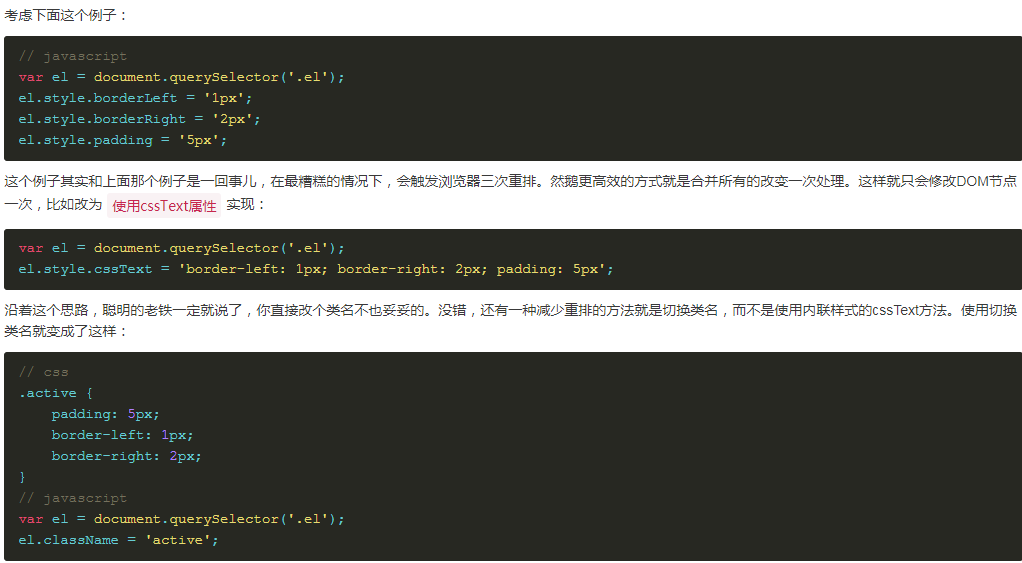Click the paragraph beginning "沿着这个思路"

510,310
